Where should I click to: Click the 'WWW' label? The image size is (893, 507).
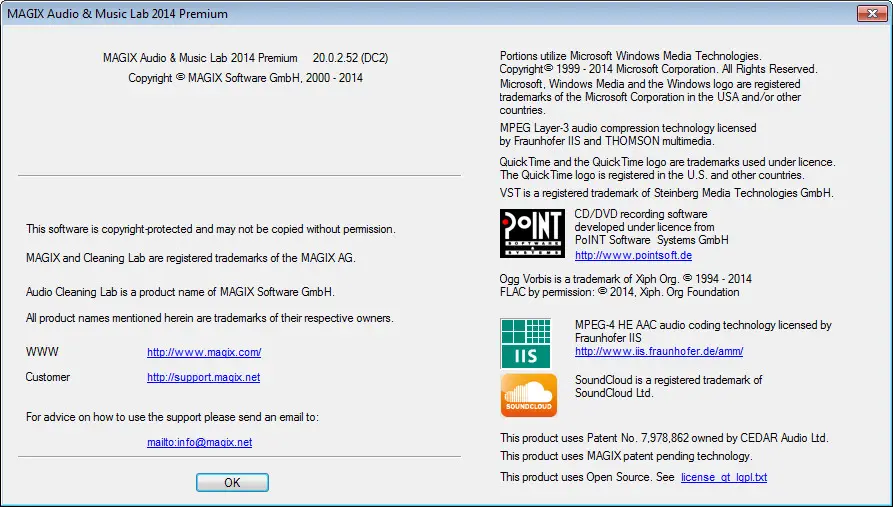(42, 352)
